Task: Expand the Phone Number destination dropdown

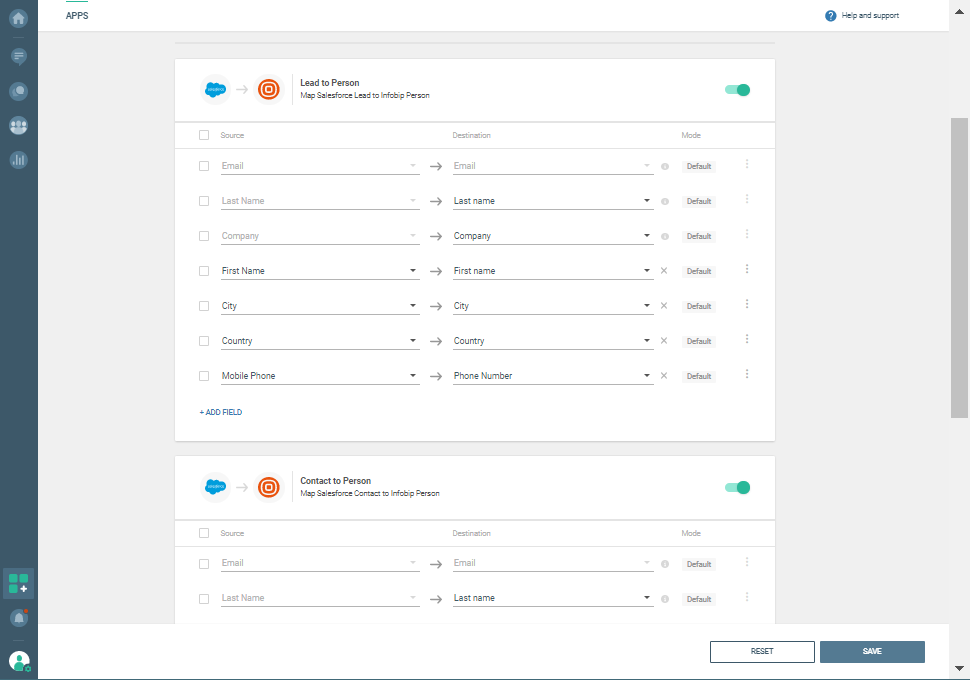Action: click(x=645, y=375)
